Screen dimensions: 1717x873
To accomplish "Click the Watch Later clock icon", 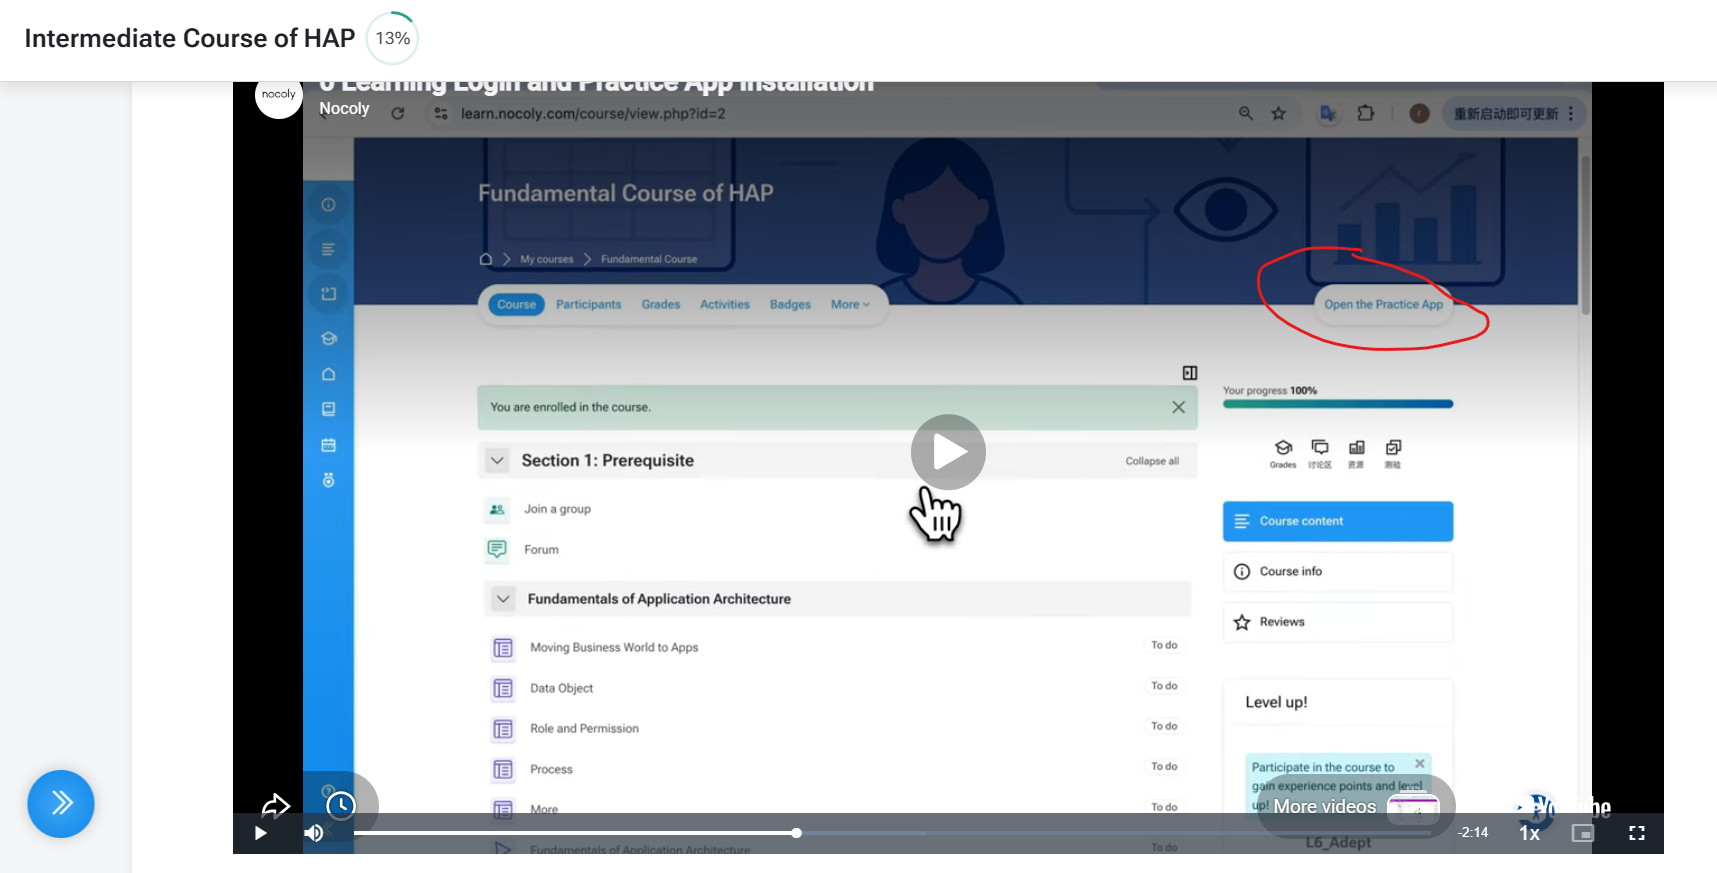I will [x=341, y=805].
